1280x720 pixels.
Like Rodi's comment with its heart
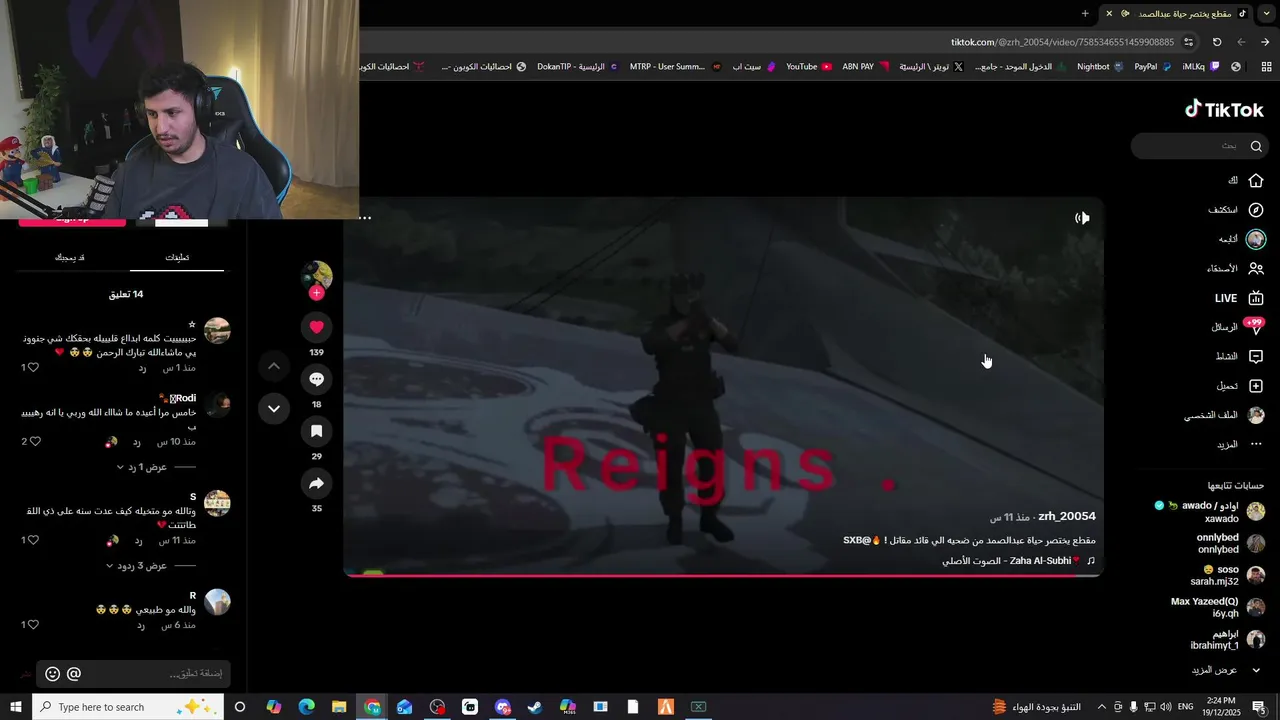tap(33, 441)
